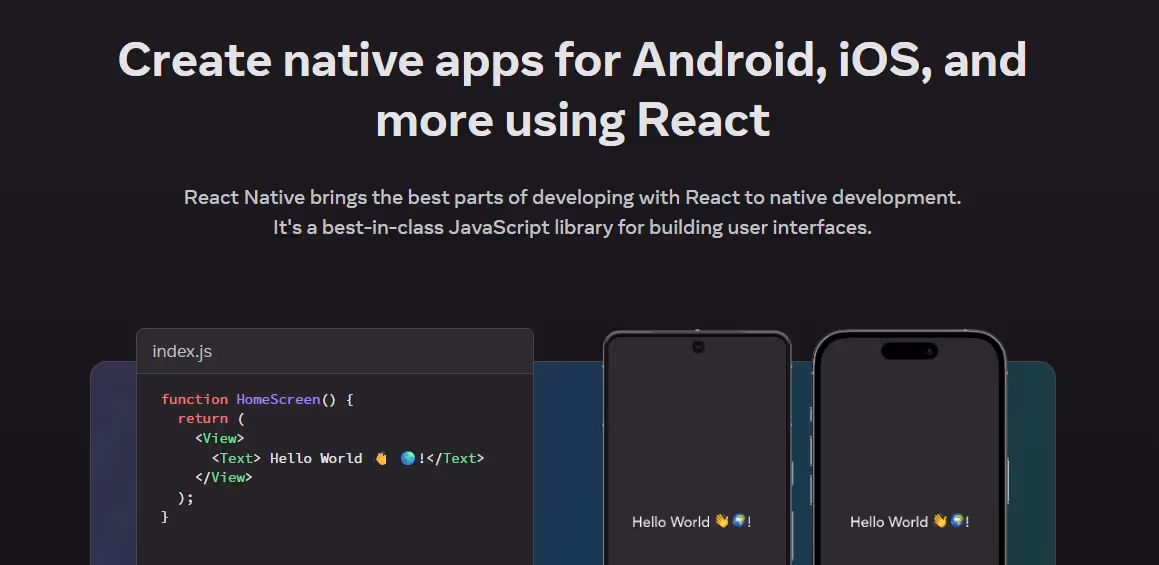The height and width of the screenshot is (565, 1159).
Task: Click Hello World text on iPhone mockup
Action: 909,521
